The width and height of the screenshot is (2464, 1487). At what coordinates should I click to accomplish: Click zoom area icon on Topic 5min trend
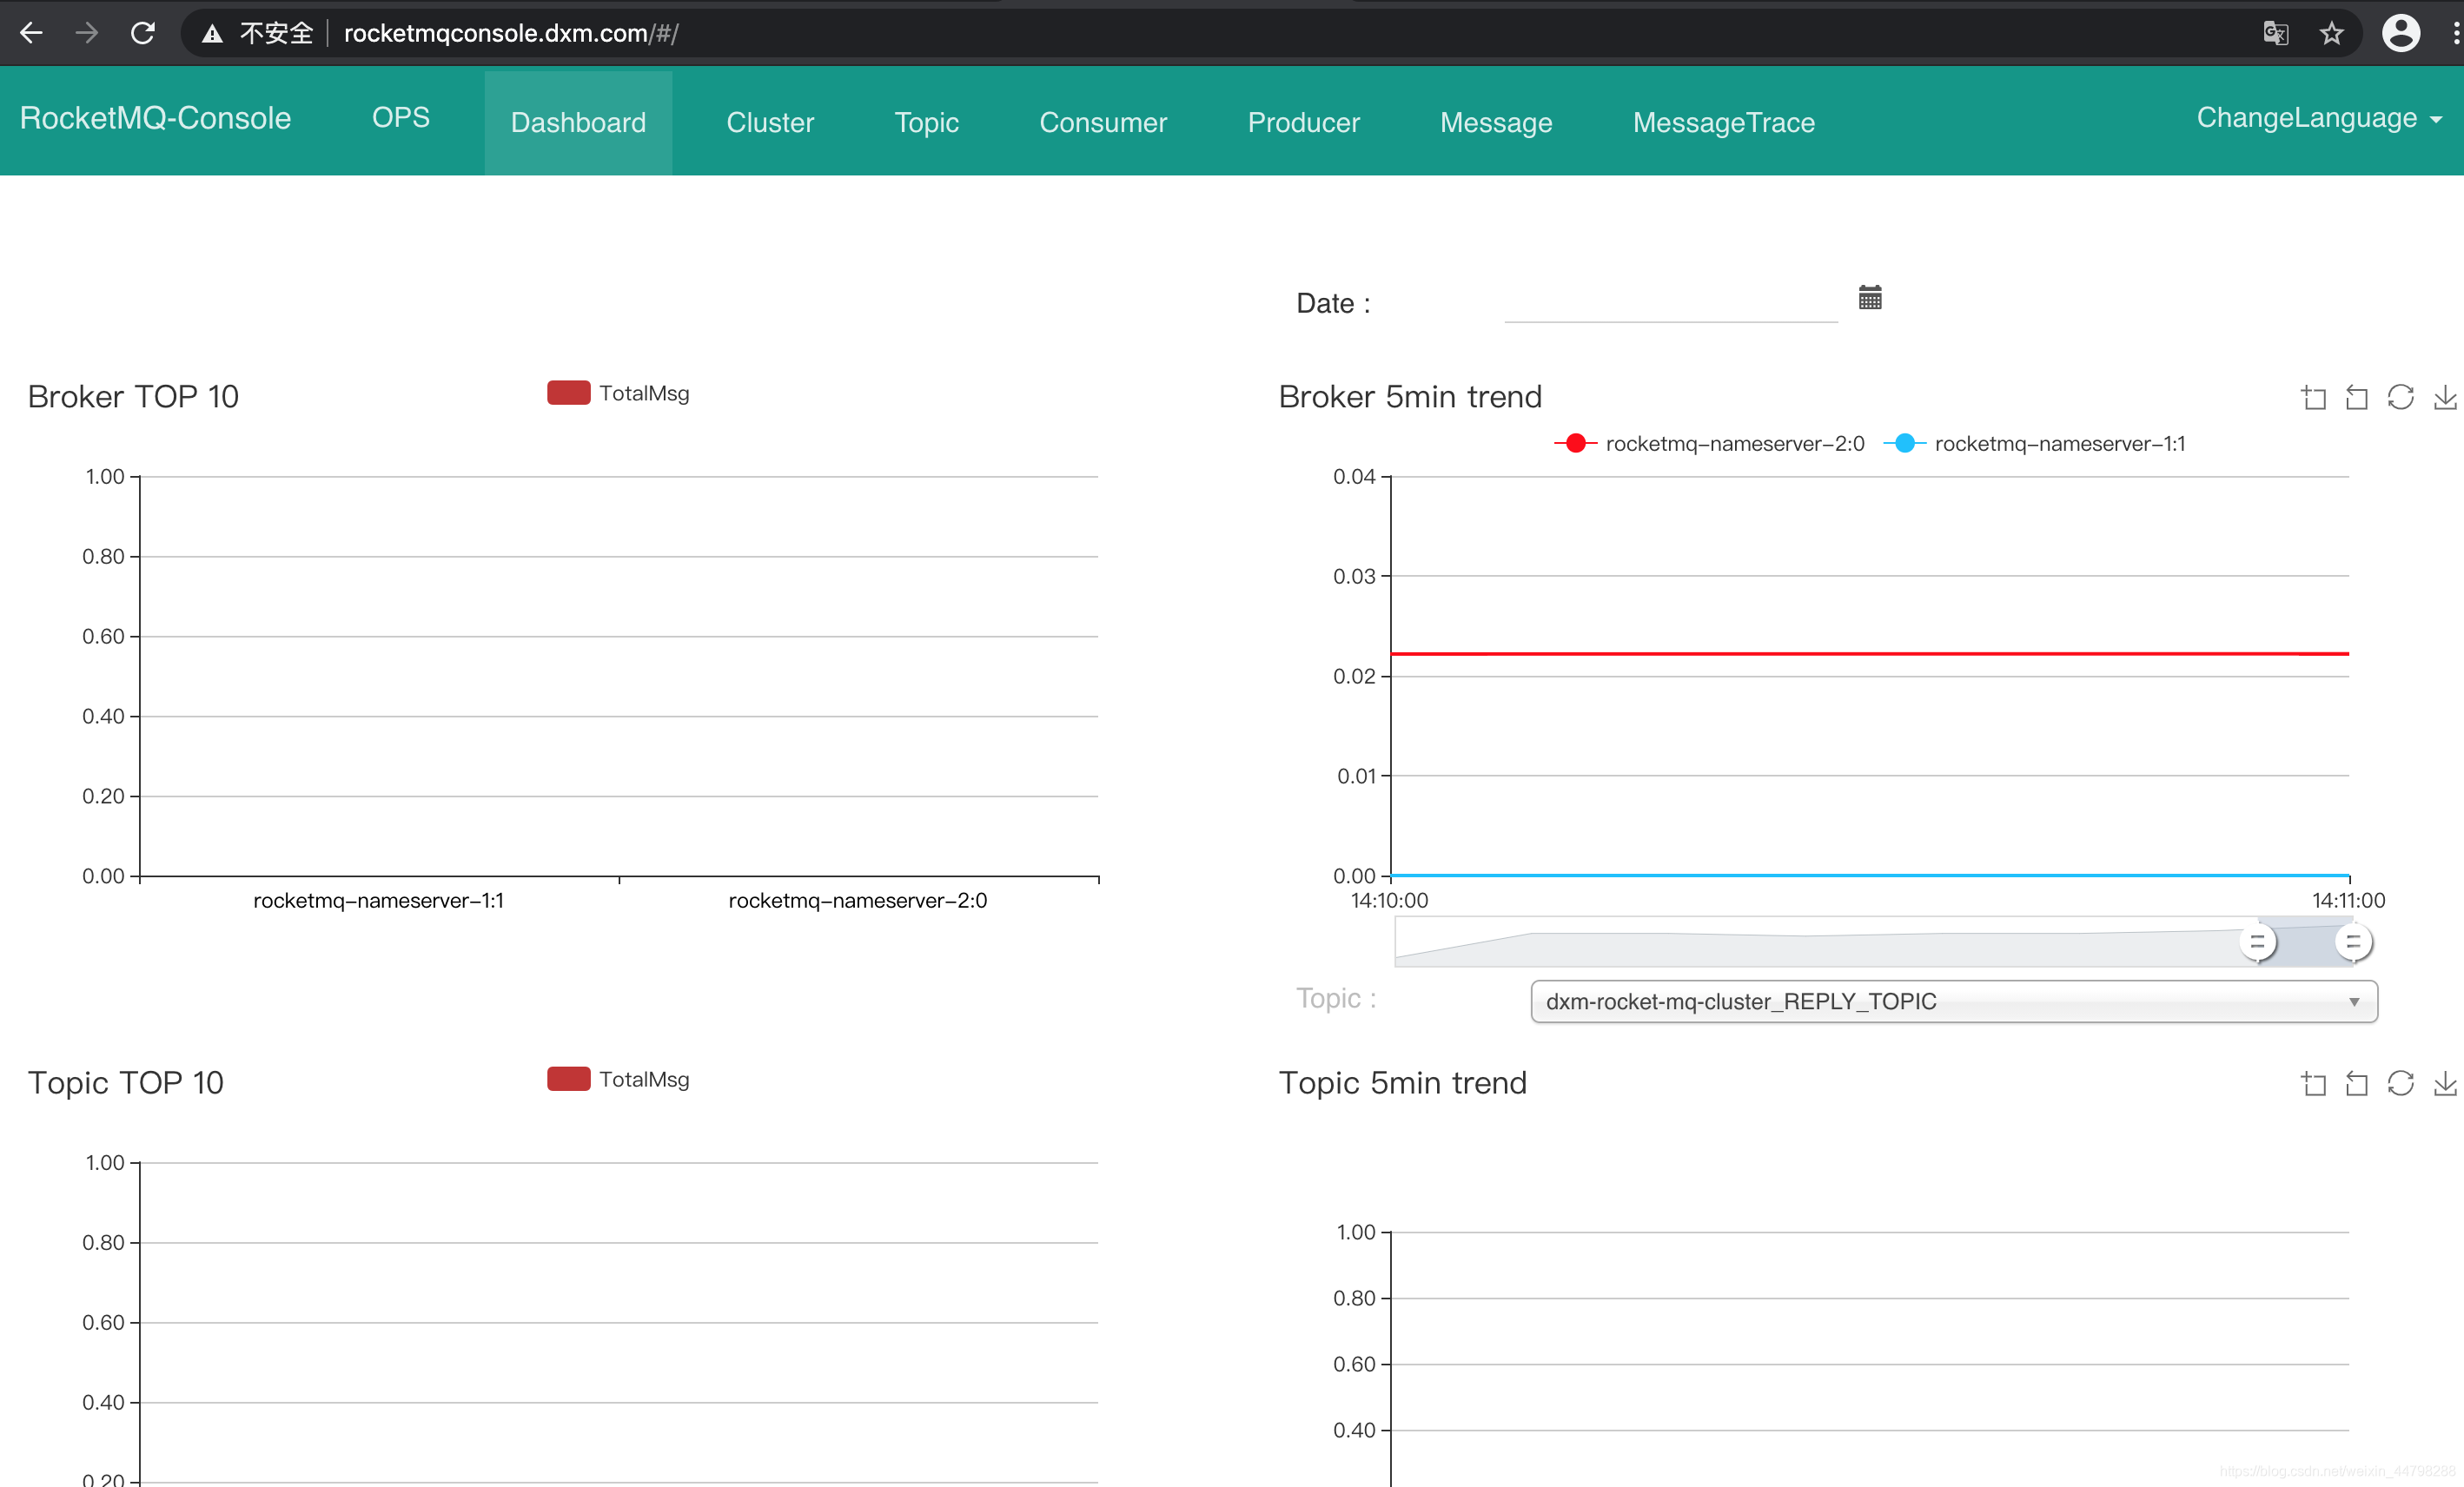point(2313,1084)
